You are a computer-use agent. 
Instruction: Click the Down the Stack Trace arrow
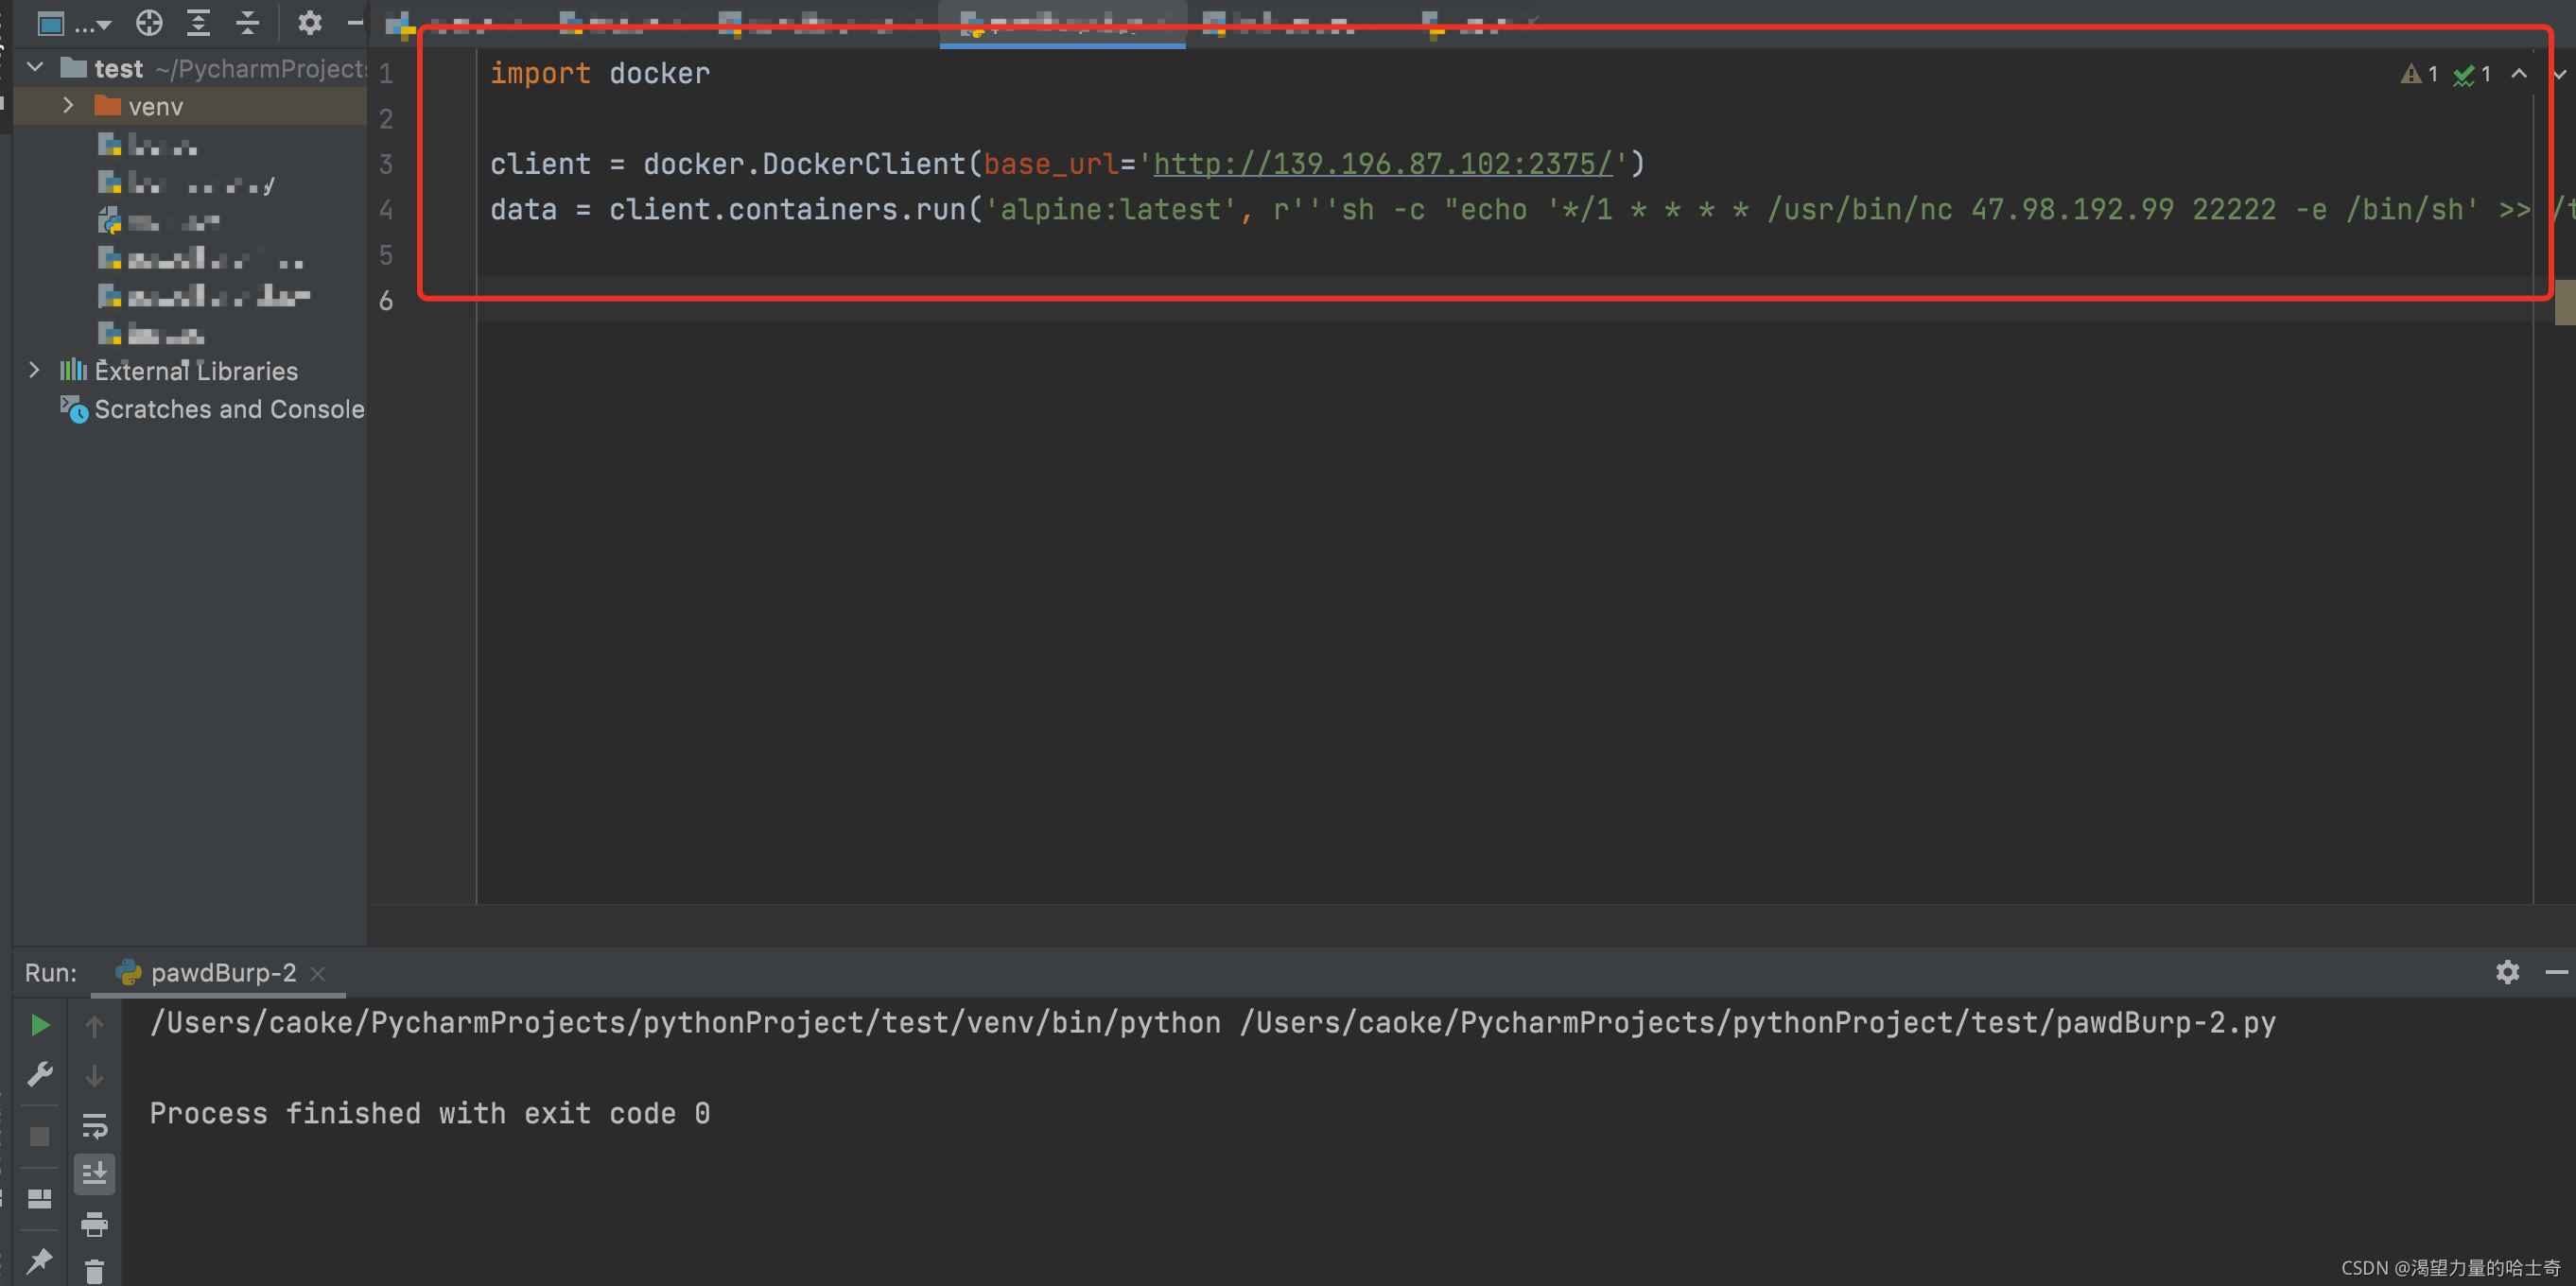pos(94,1076)
